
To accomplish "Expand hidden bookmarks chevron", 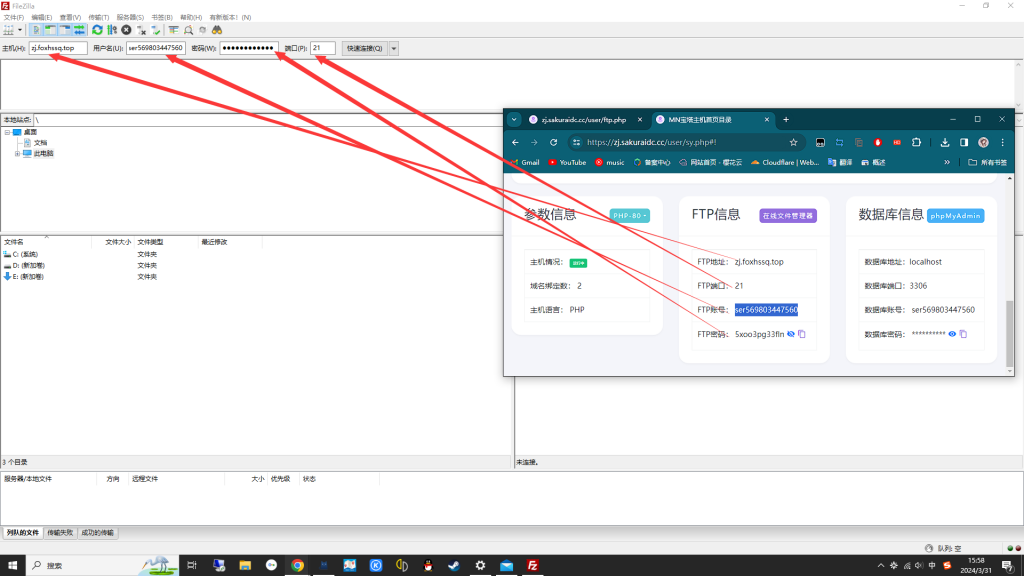I will tap(947, 163).
